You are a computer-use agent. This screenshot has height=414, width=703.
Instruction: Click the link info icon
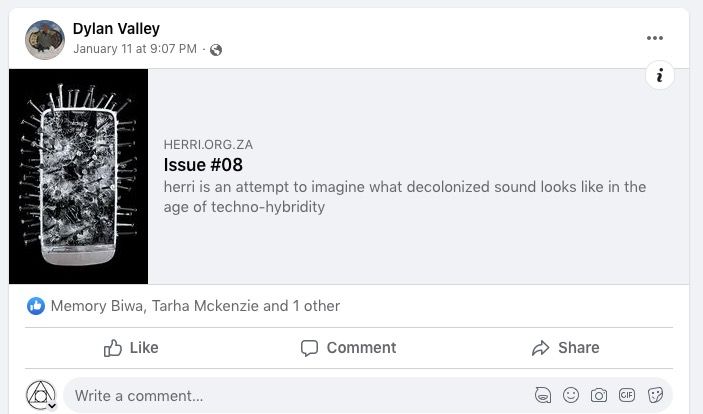659,76
